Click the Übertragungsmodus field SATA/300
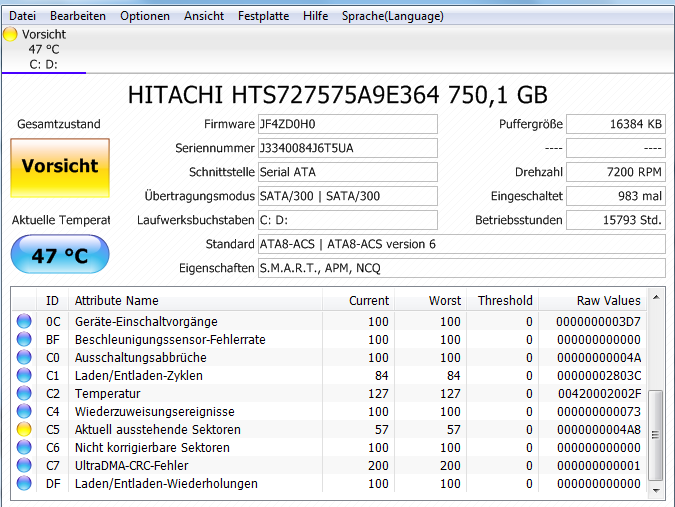 click(347, 196)
